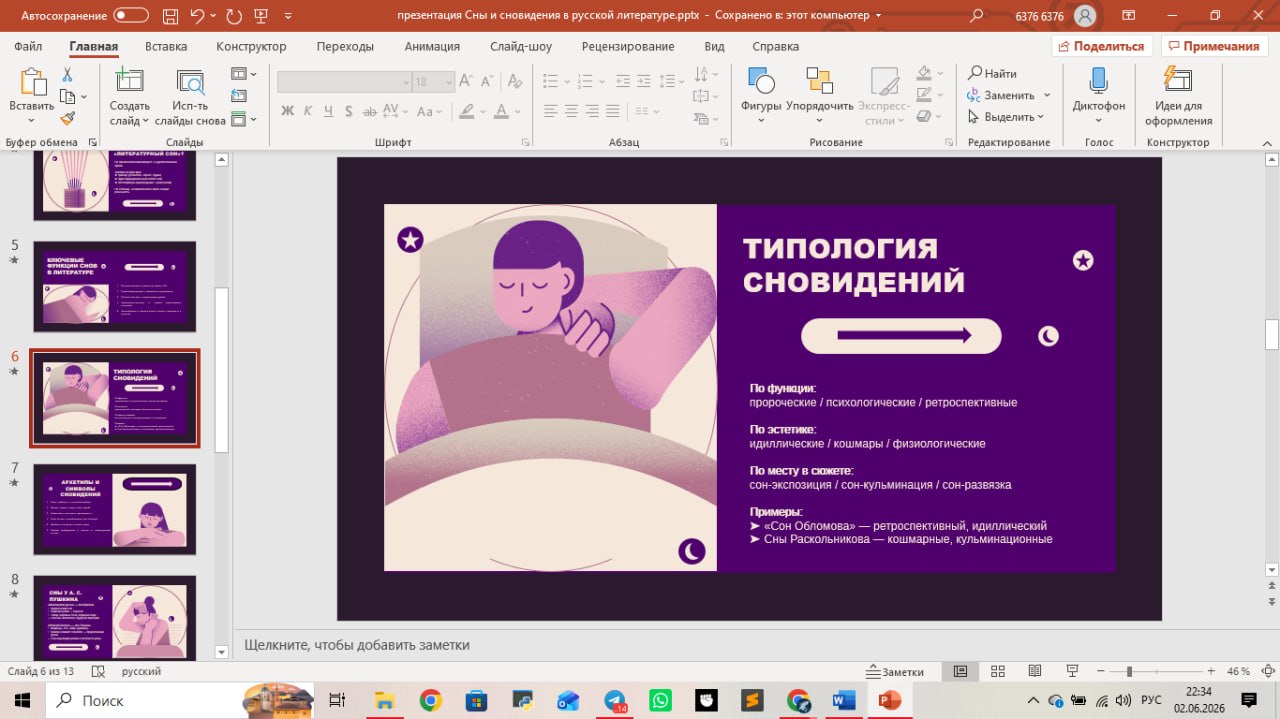Image resolution: width=1280 pixels, height=719 pixels.
Task: Click the Windows Start button
Action: (x=22, y=700)
